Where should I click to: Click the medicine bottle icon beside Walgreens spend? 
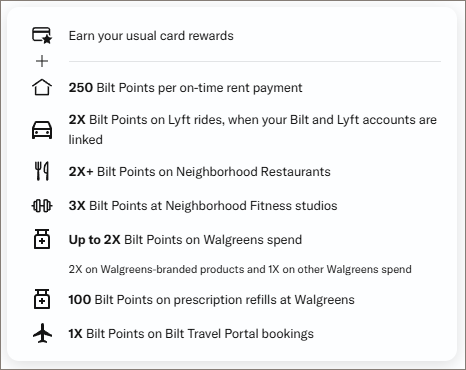click(x=42, y=239)
